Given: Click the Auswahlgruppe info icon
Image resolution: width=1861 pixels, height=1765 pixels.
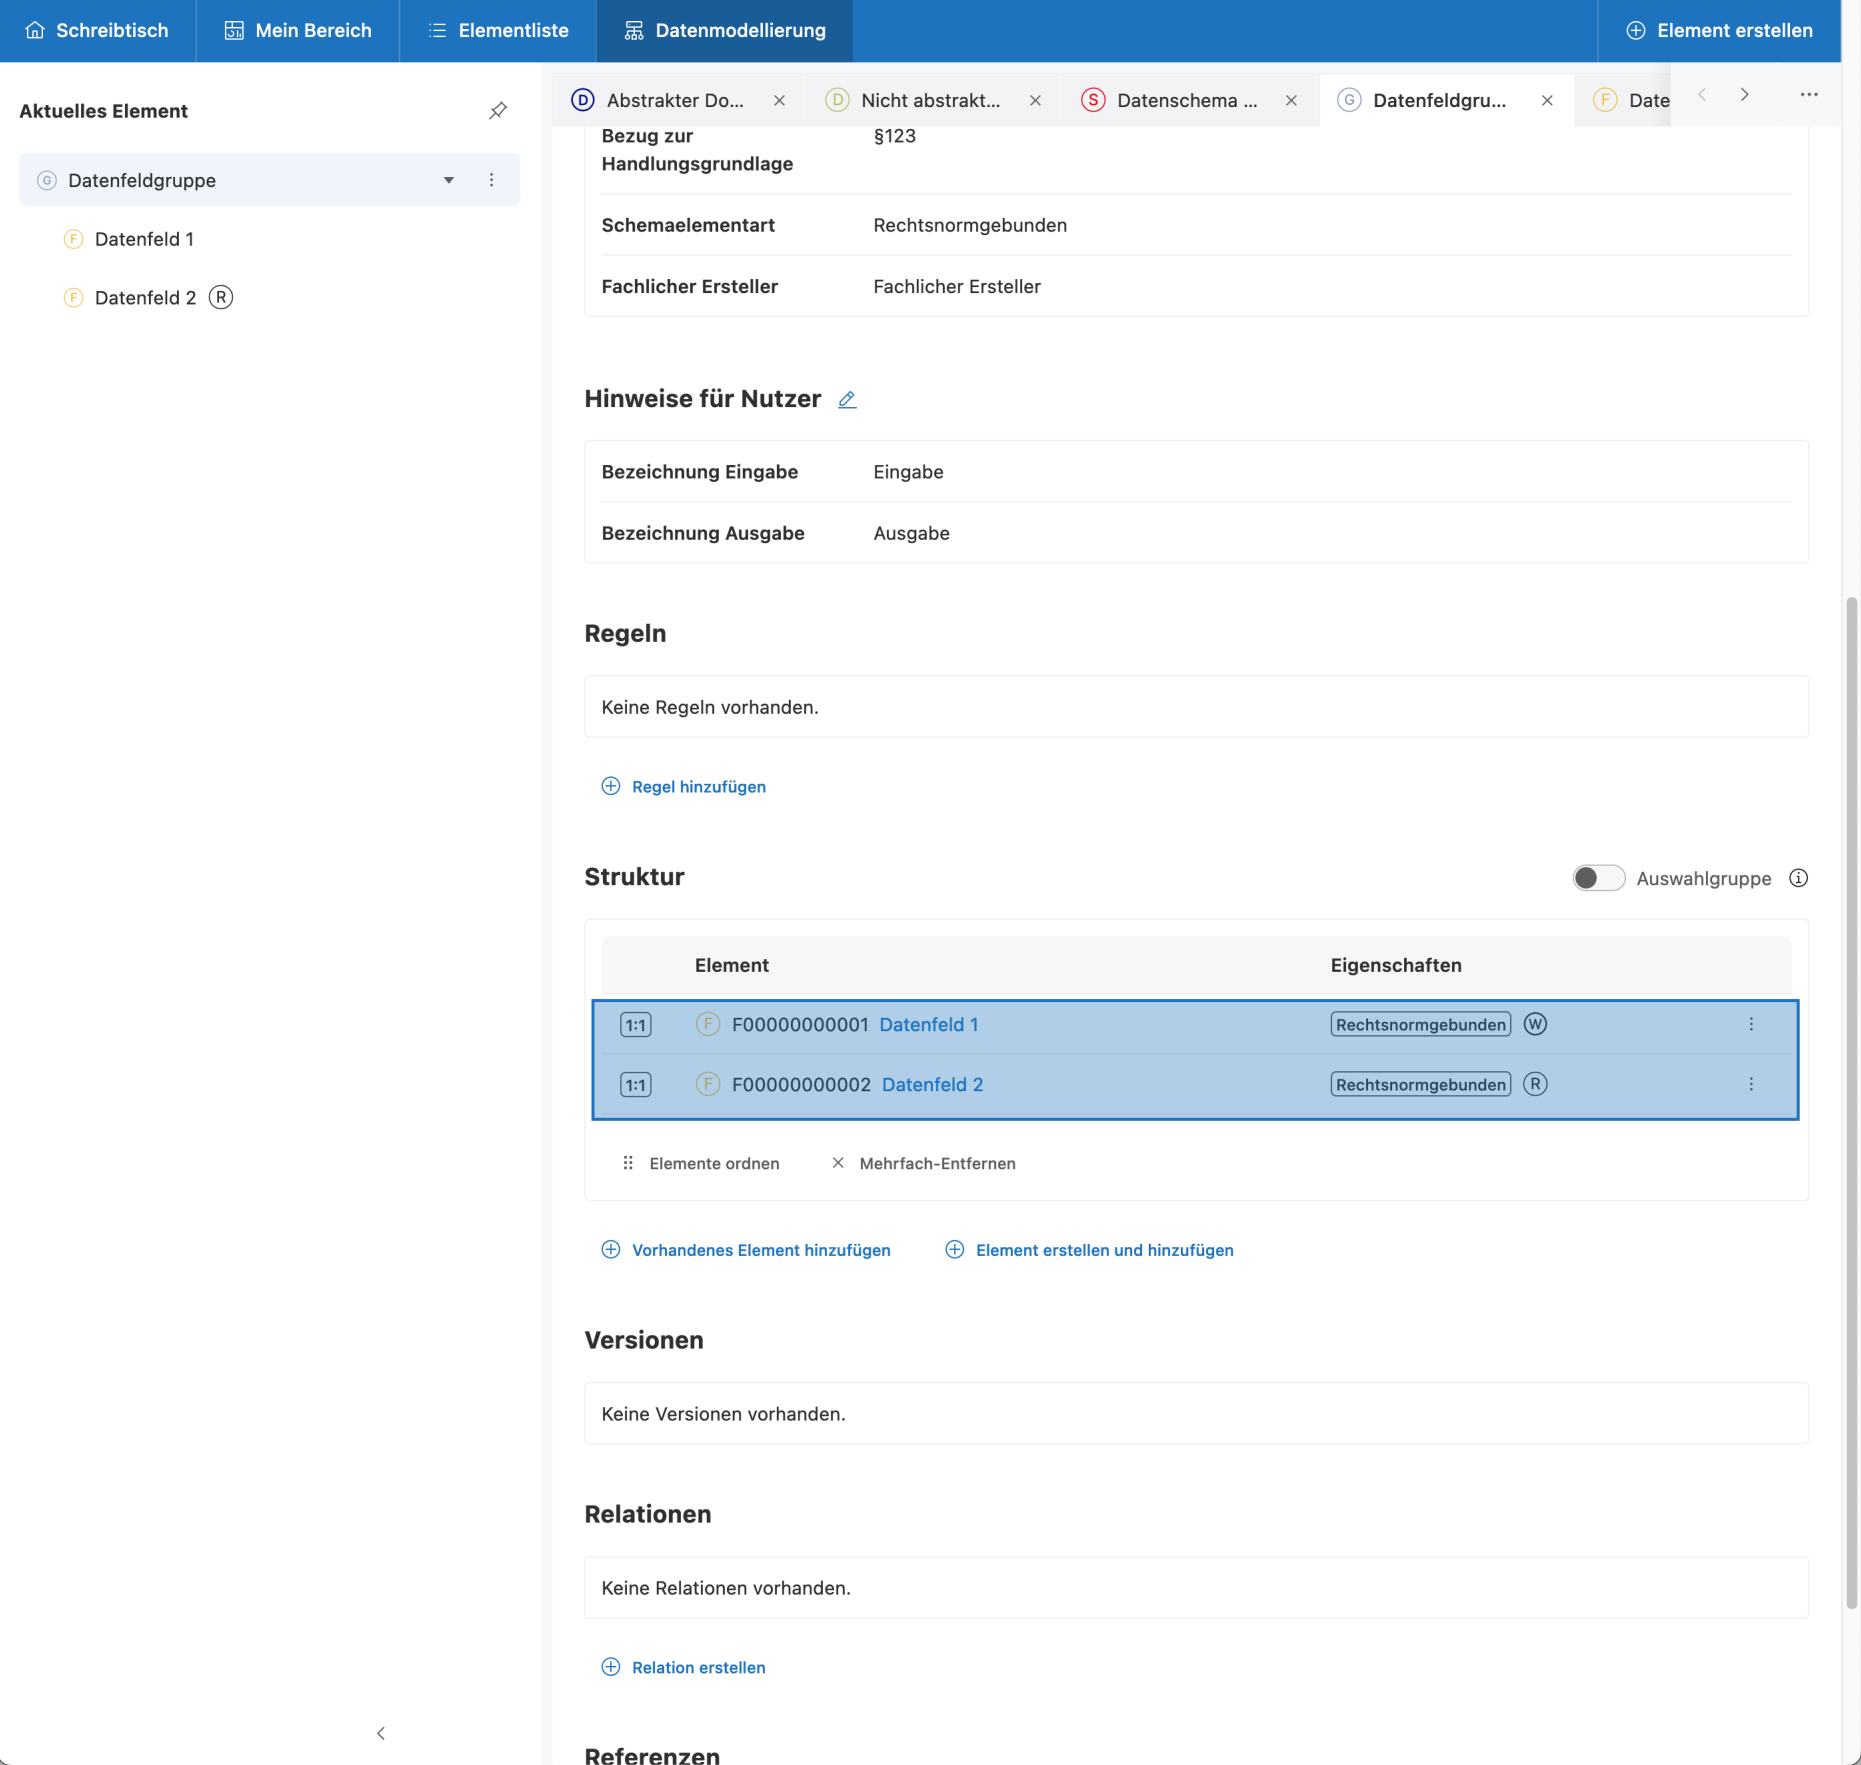Looking at the screenshot, I should [x=1798, y=878].
